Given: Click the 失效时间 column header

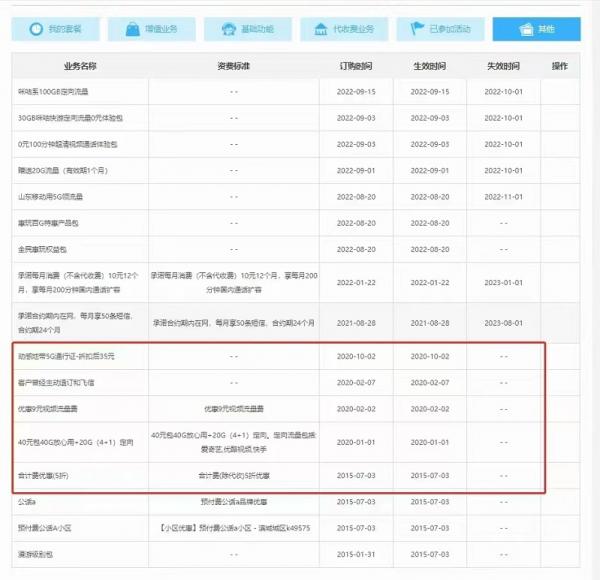Looking at the screenshot, I should click(504, 66).
